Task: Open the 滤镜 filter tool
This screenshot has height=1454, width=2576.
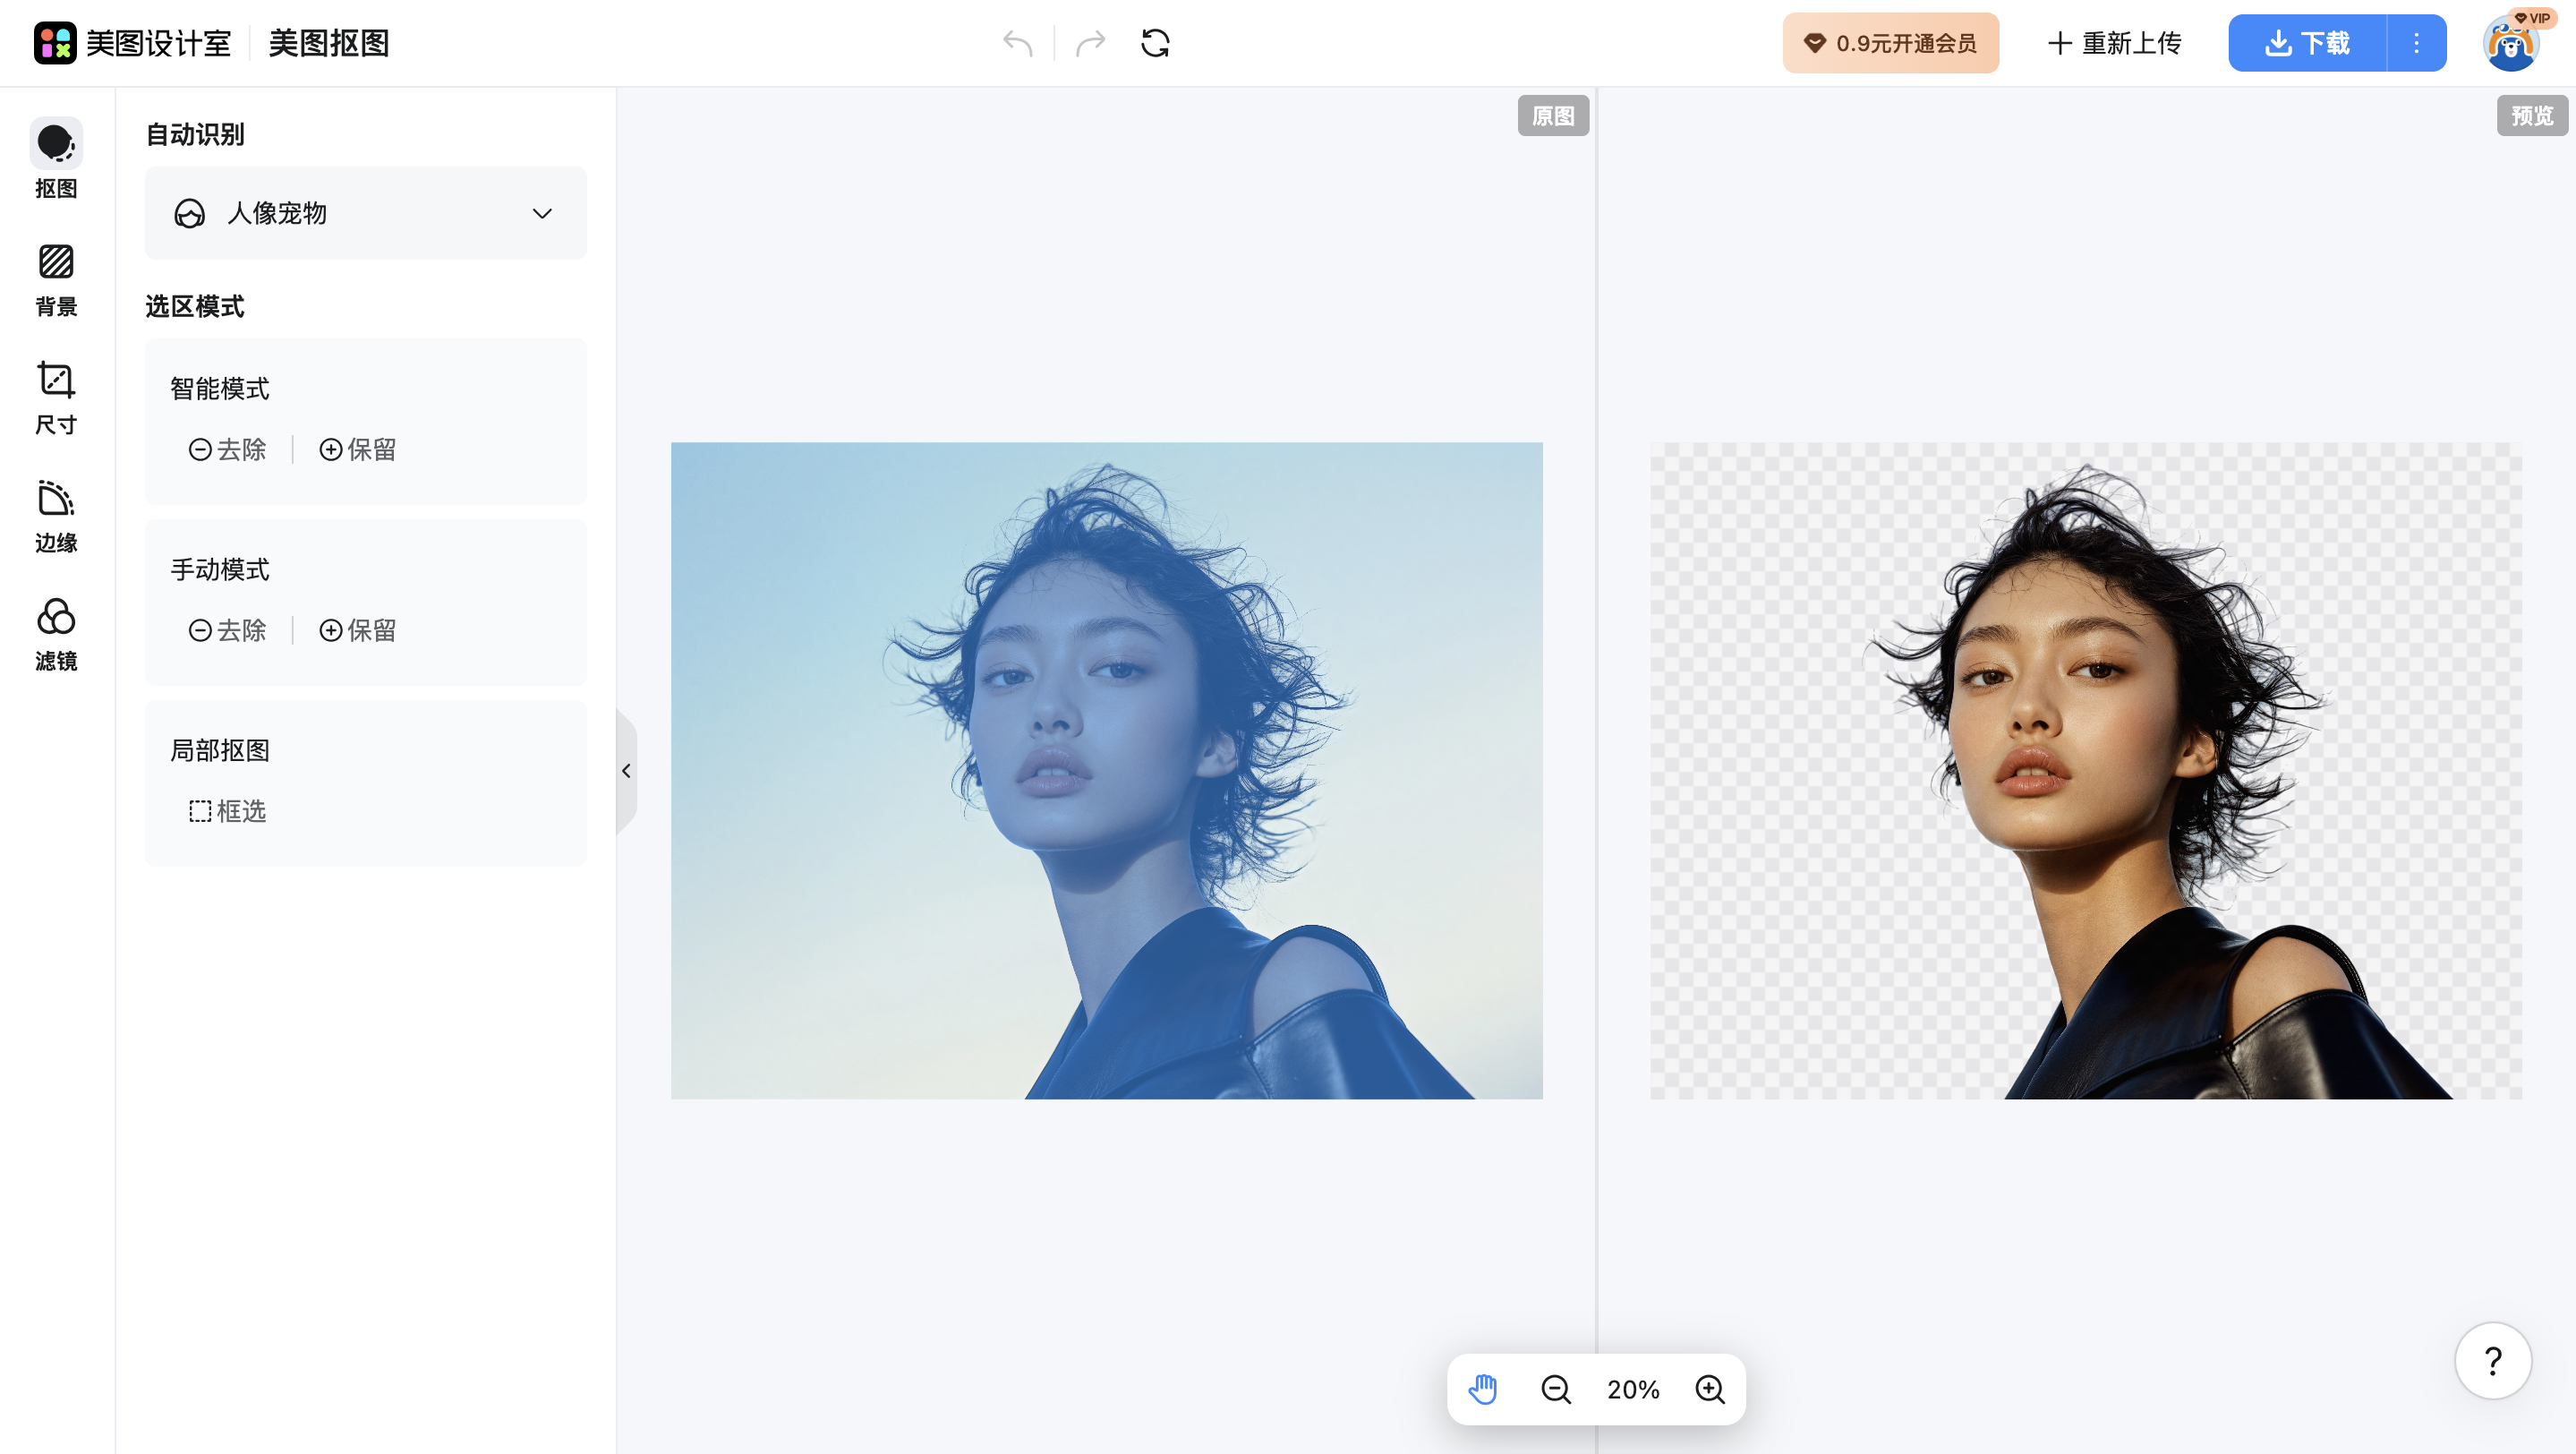Action: (x=56, y=634)
